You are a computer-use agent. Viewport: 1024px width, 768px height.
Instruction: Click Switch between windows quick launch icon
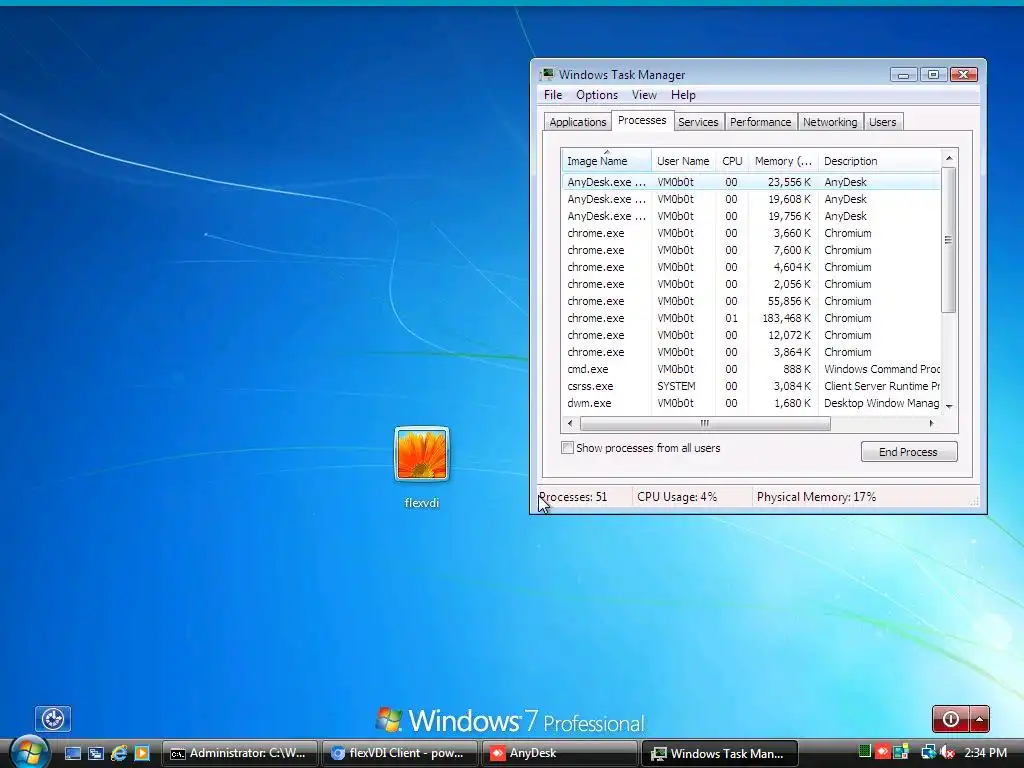[x=96, y=753]
